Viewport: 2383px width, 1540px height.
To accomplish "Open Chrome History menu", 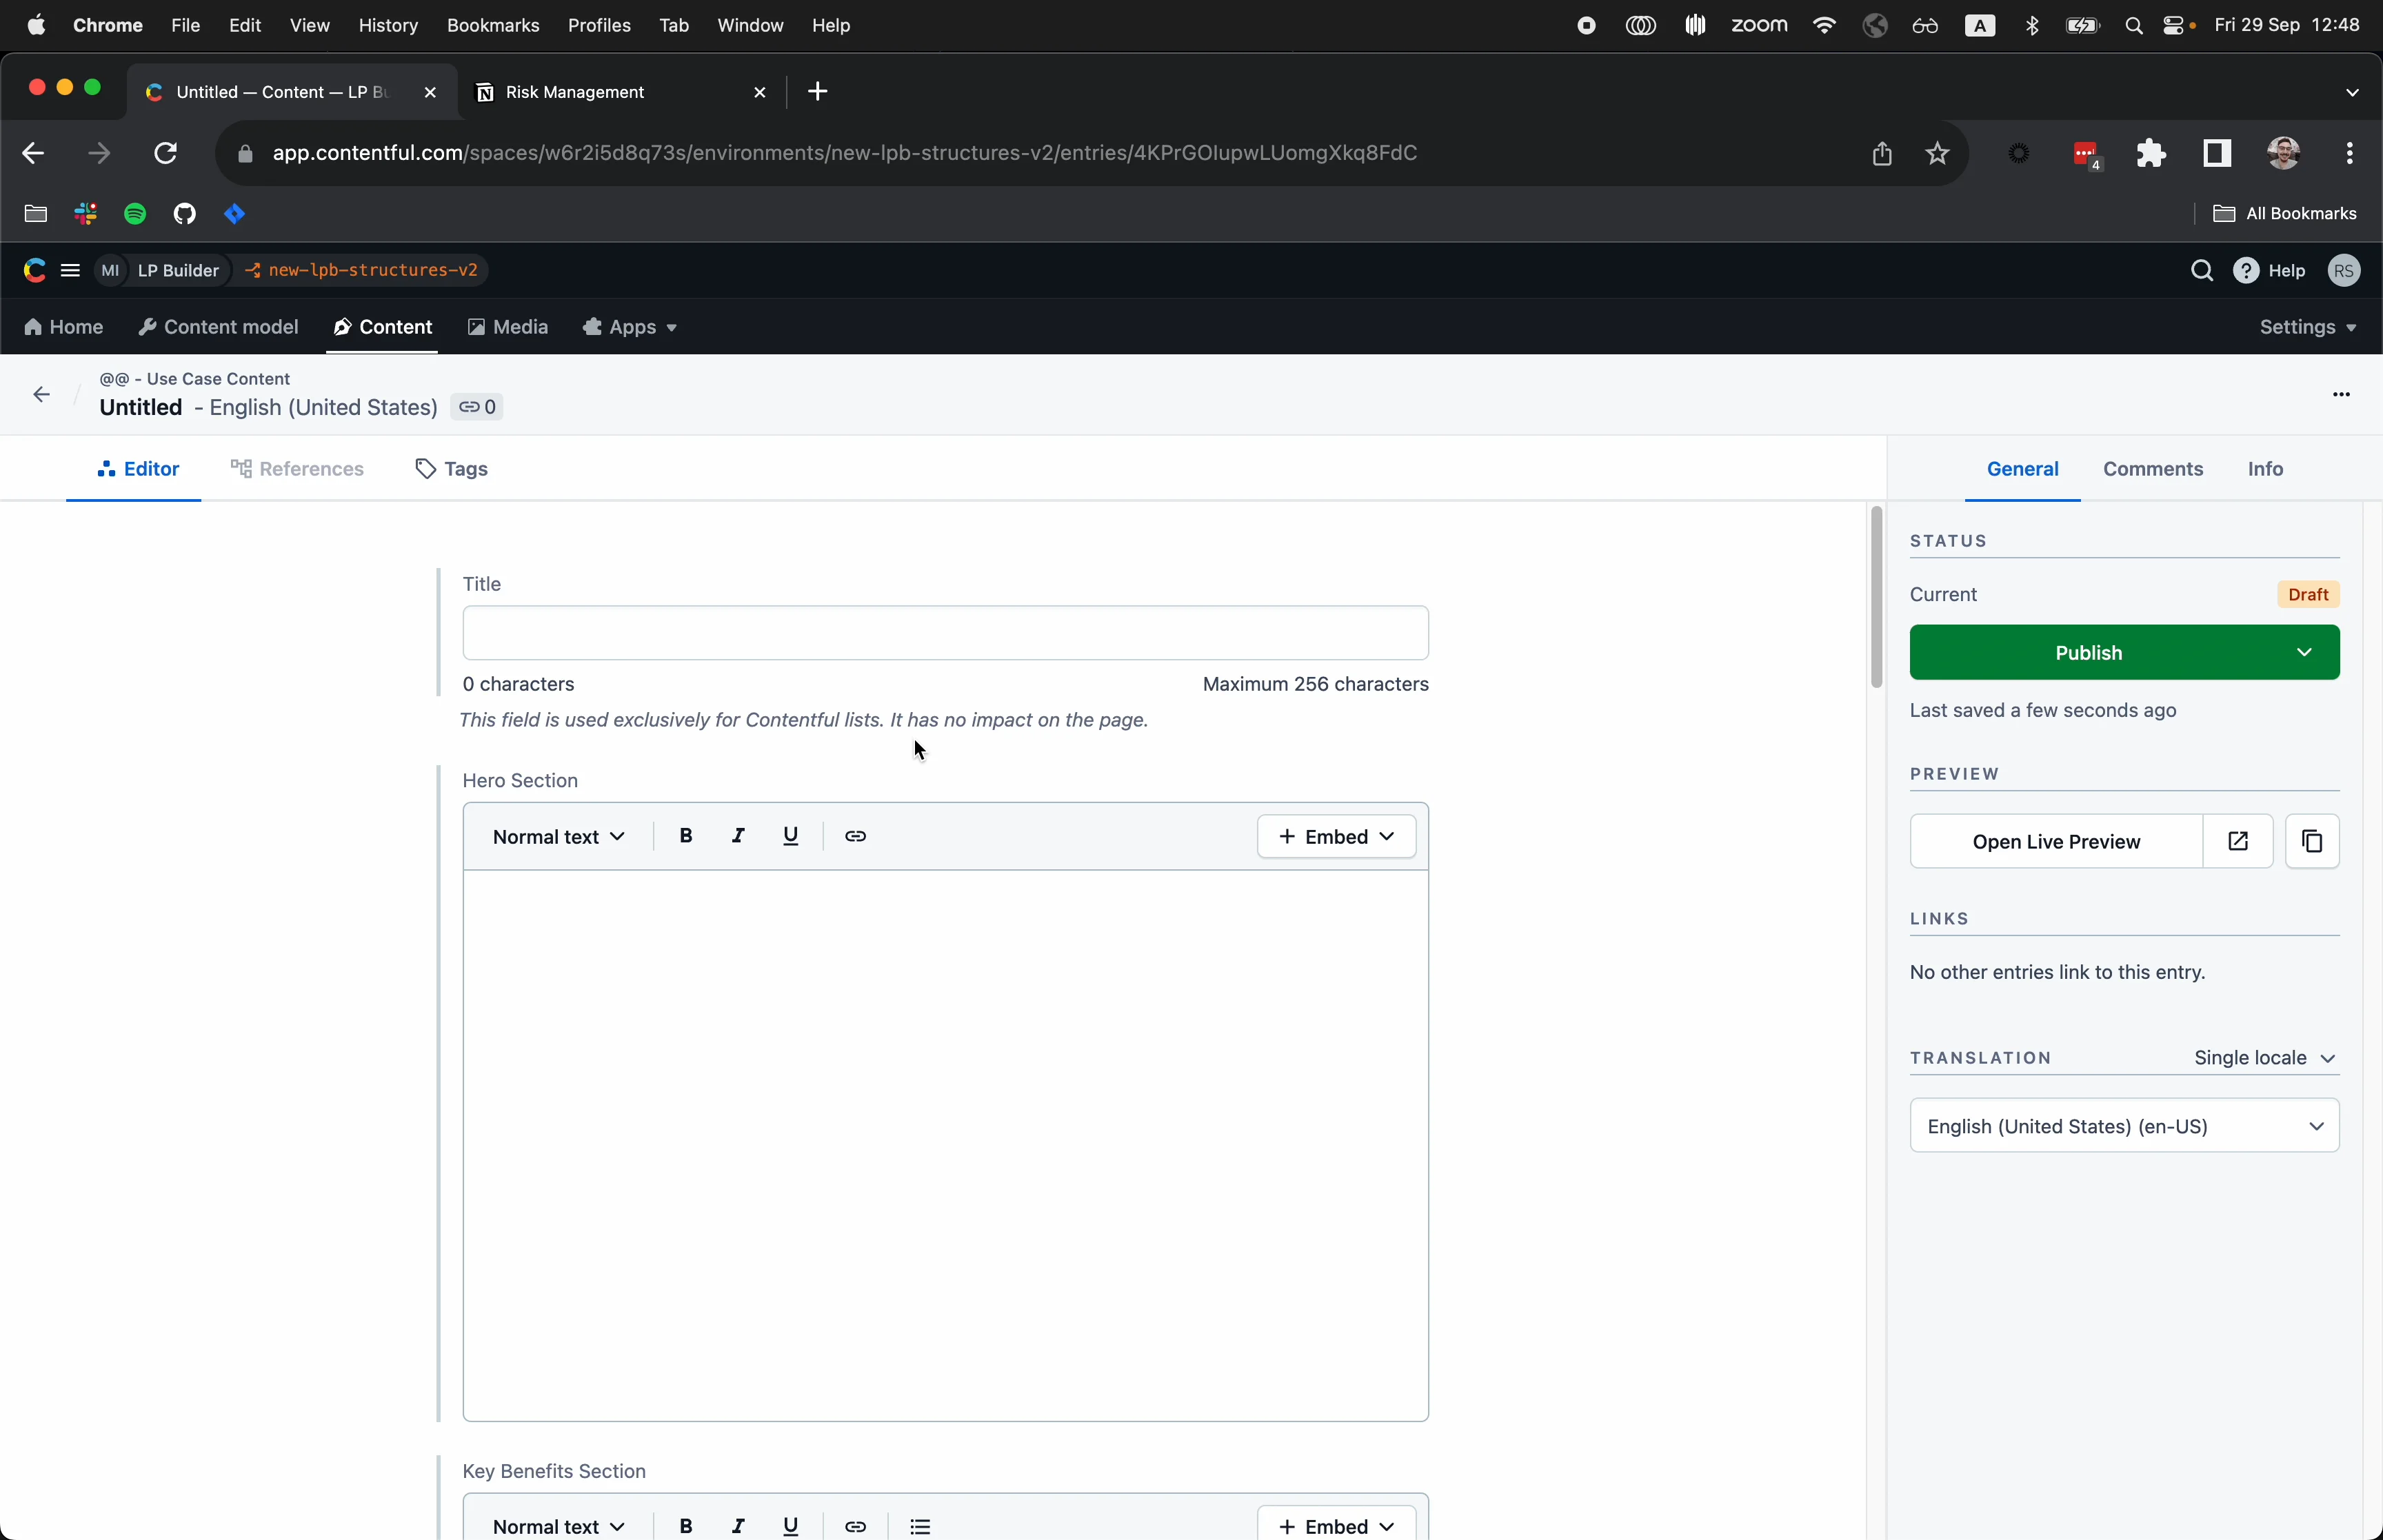I will 388,25.
